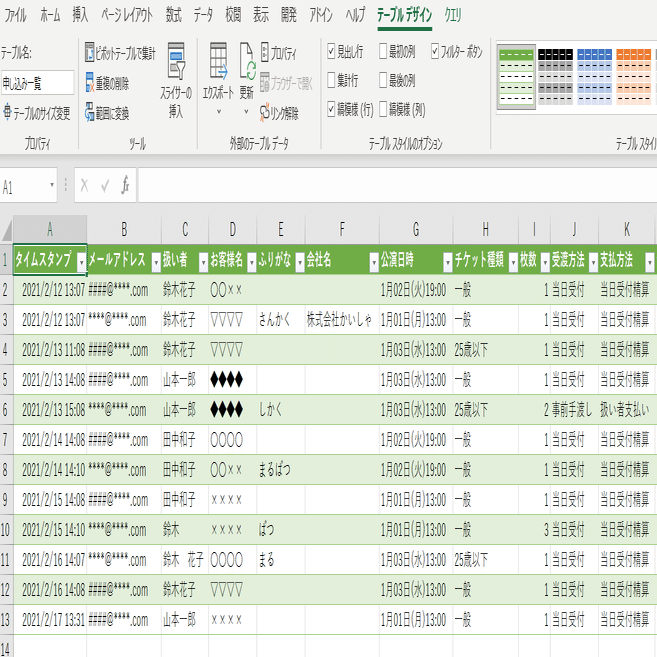Click the Name Box showing A1

tap(24, 185)
